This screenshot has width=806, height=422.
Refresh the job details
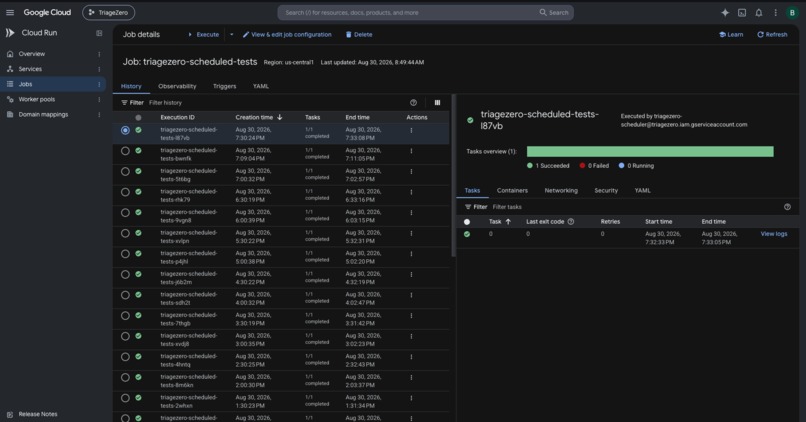tap(772, 34)
